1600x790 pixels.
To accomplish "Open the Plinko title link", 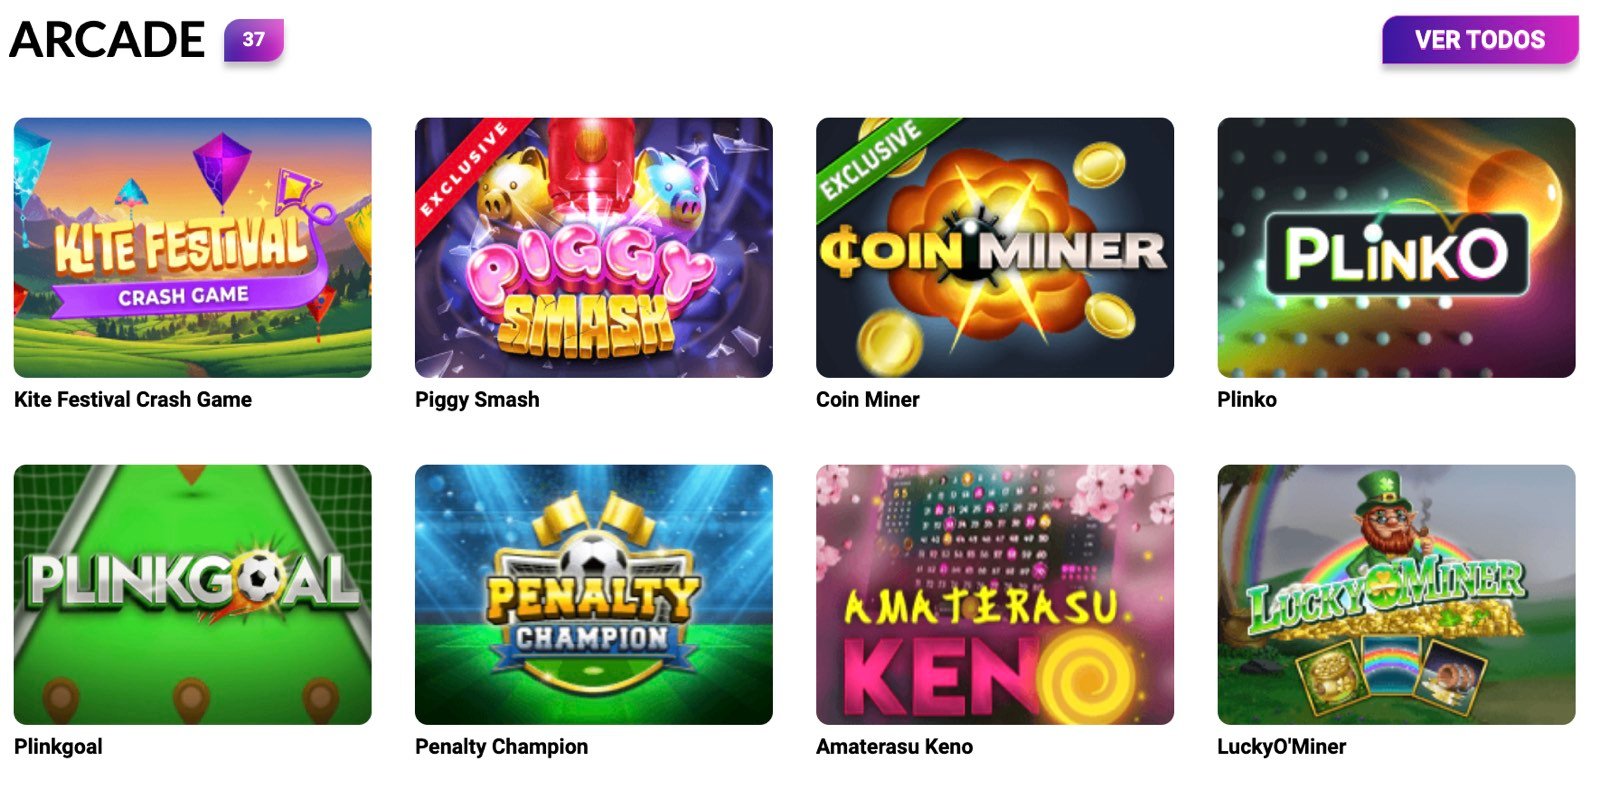I will click(1247, 400).
